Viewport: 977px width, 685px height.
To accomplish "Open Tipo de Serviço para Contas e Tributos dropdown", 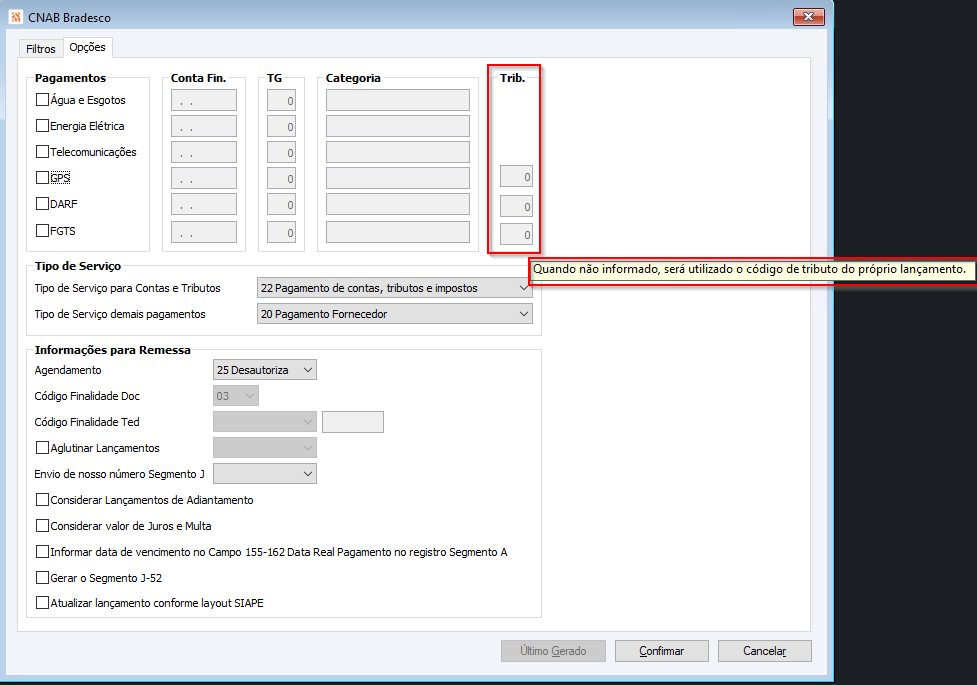I will coord(394,288).
